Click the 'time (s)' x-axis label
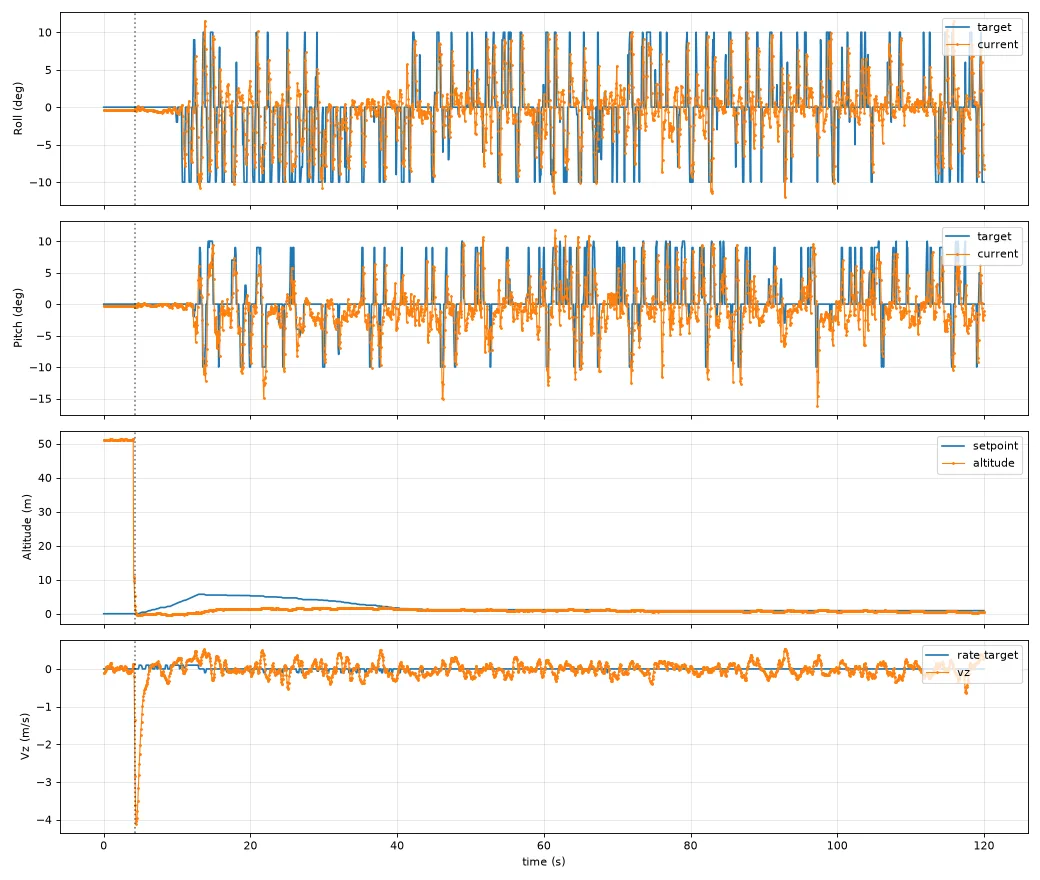 click(x=543, y=861)
